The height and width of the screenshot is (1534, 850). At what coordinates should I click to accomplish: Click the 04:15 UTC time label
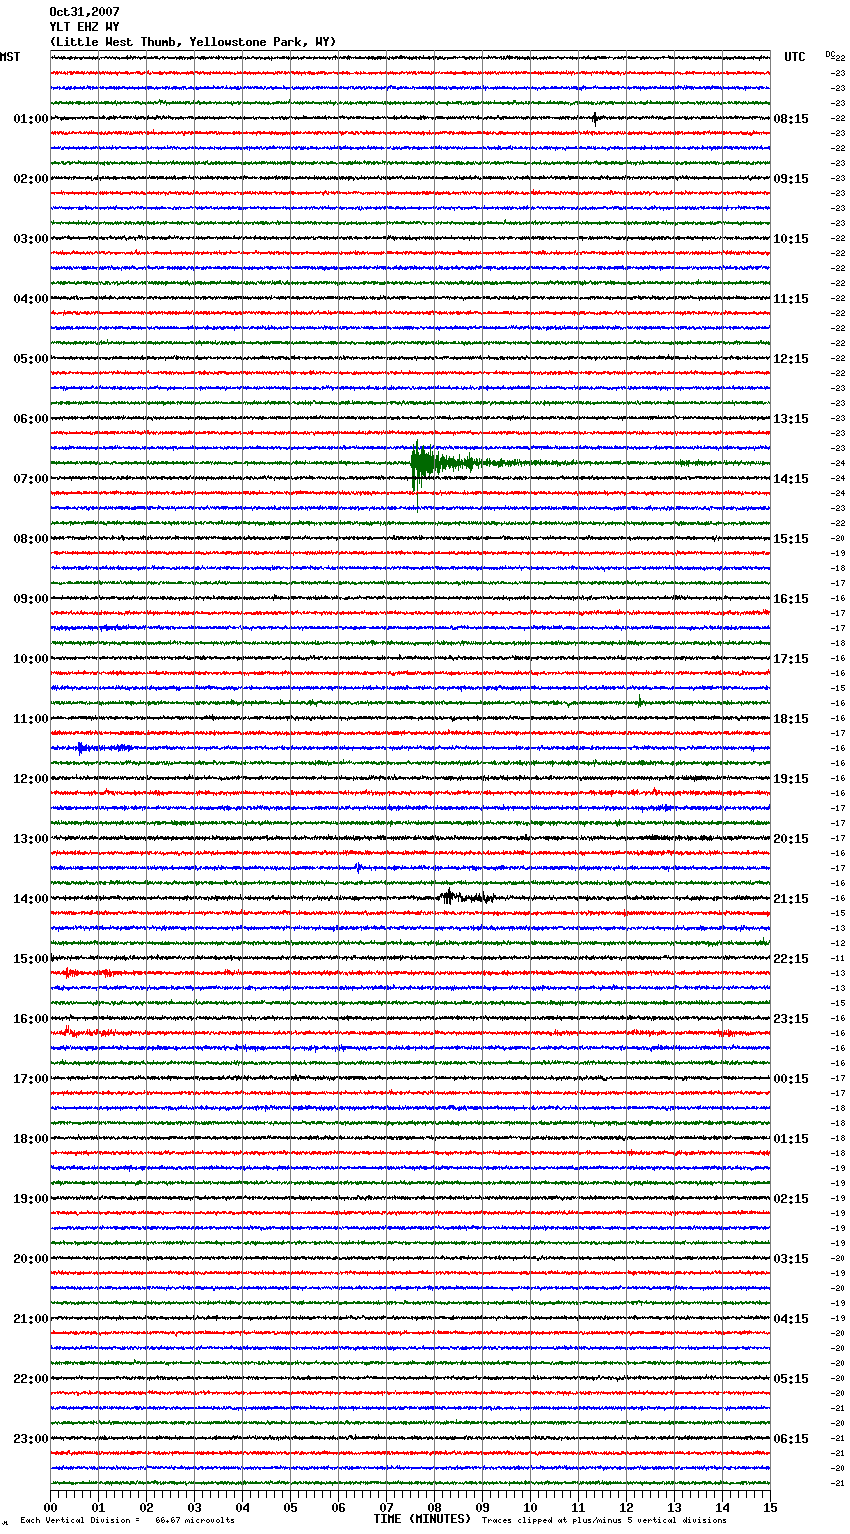[791, 1319]
